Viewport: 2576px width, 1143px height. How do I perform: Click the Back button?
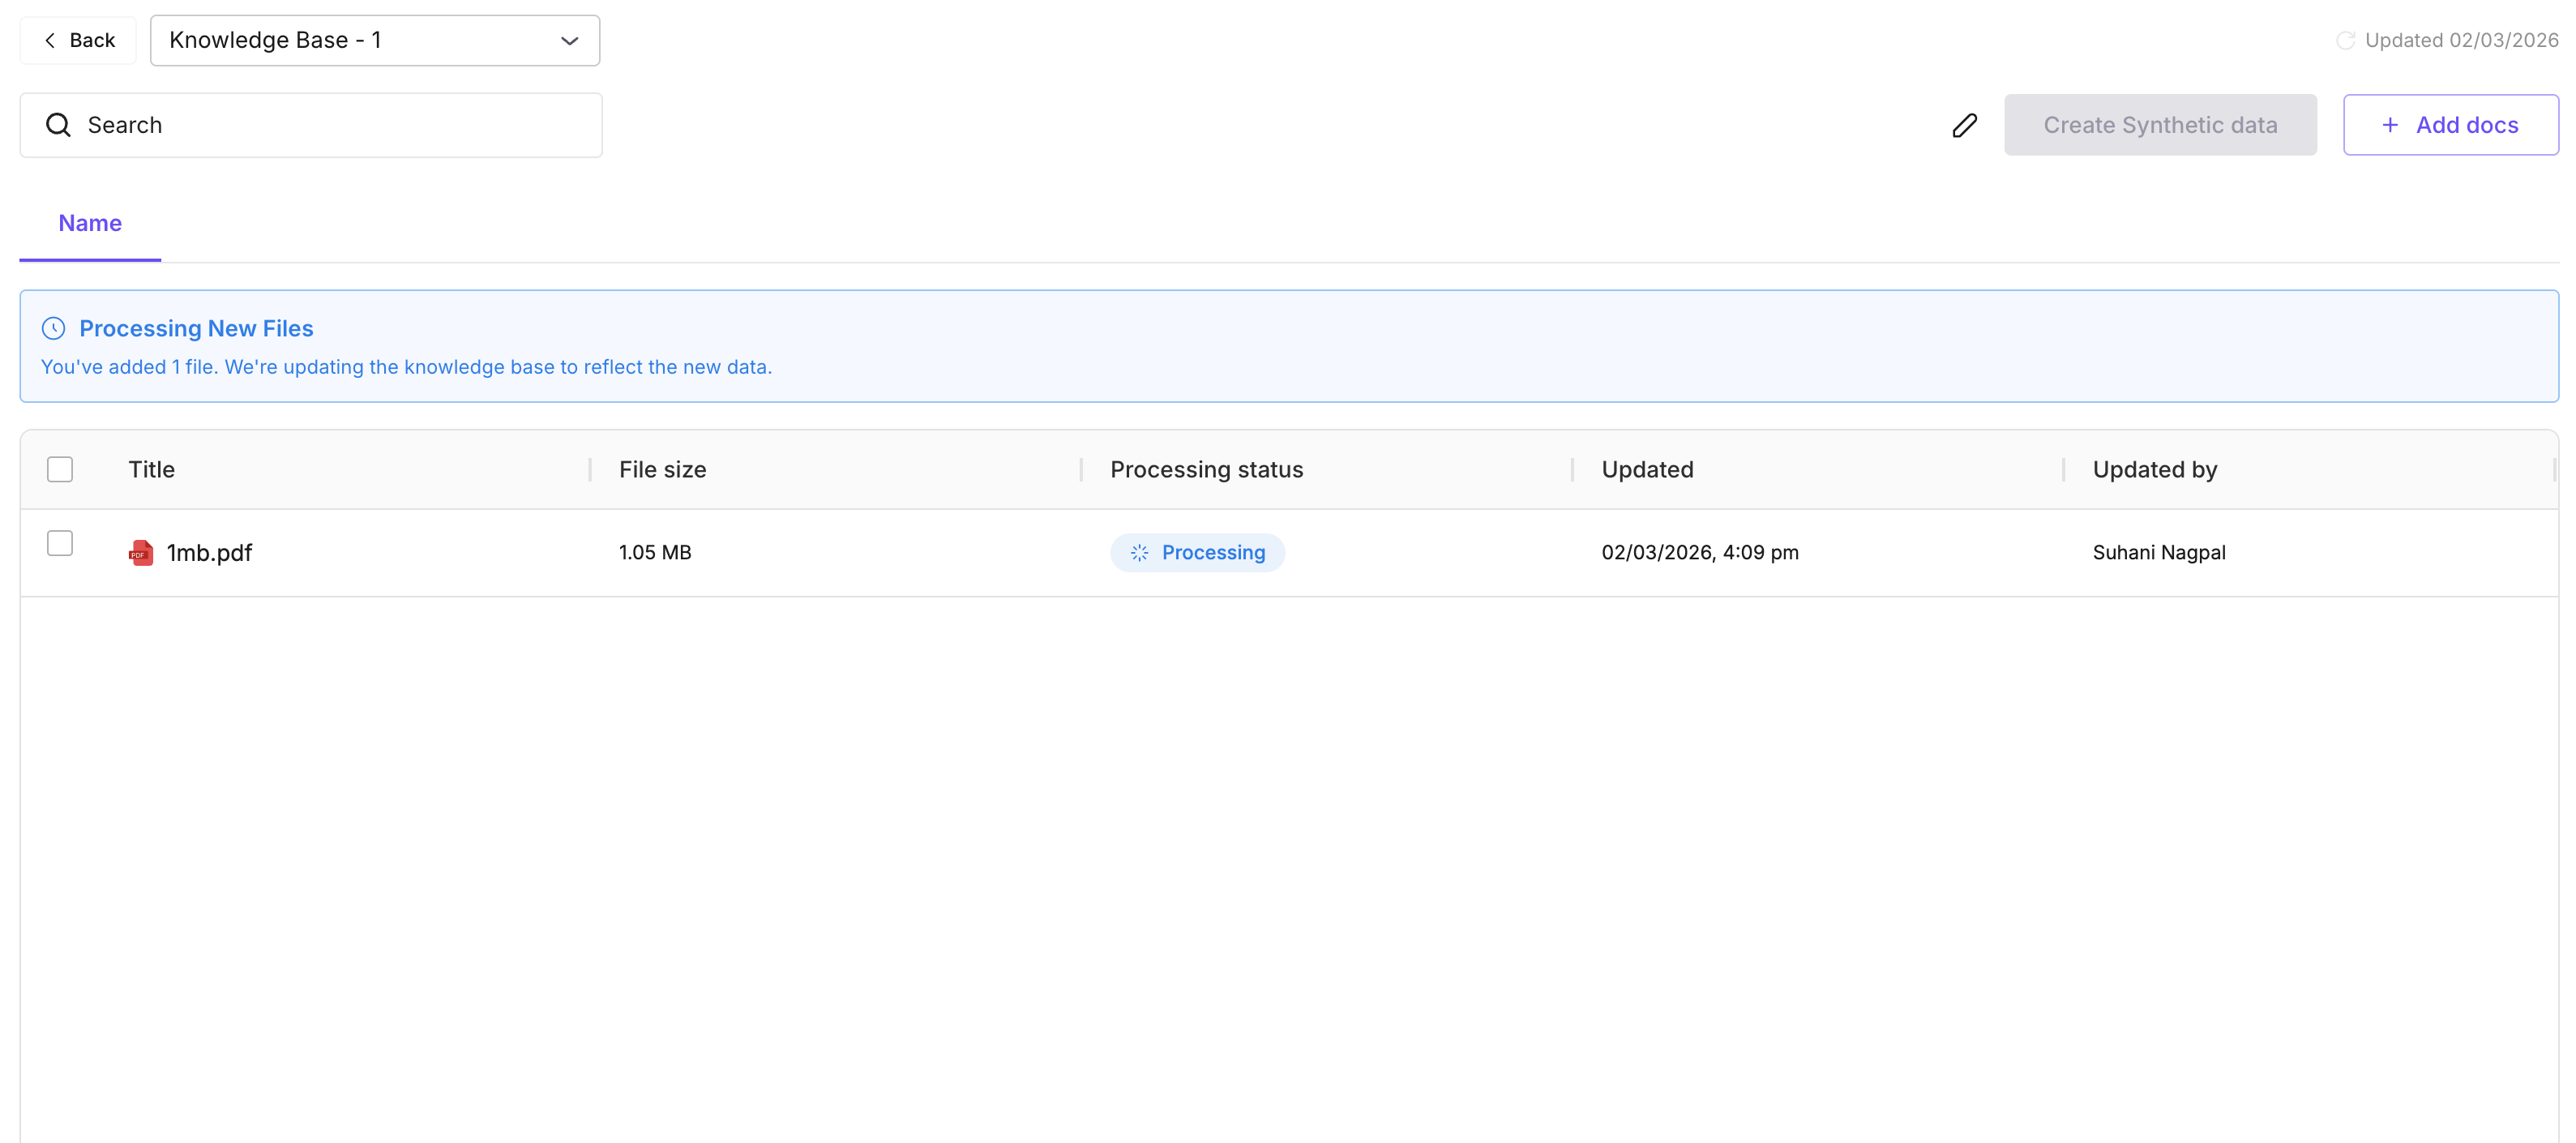78,40
